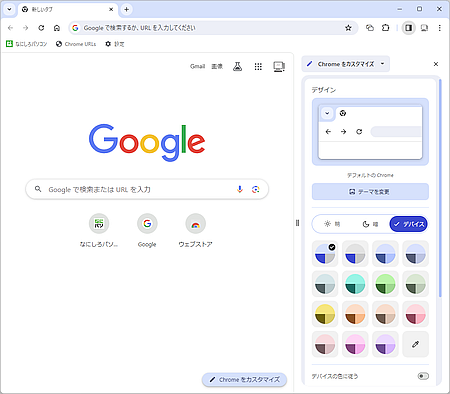
Task: Open Gmail link
Action: [197, 66]
